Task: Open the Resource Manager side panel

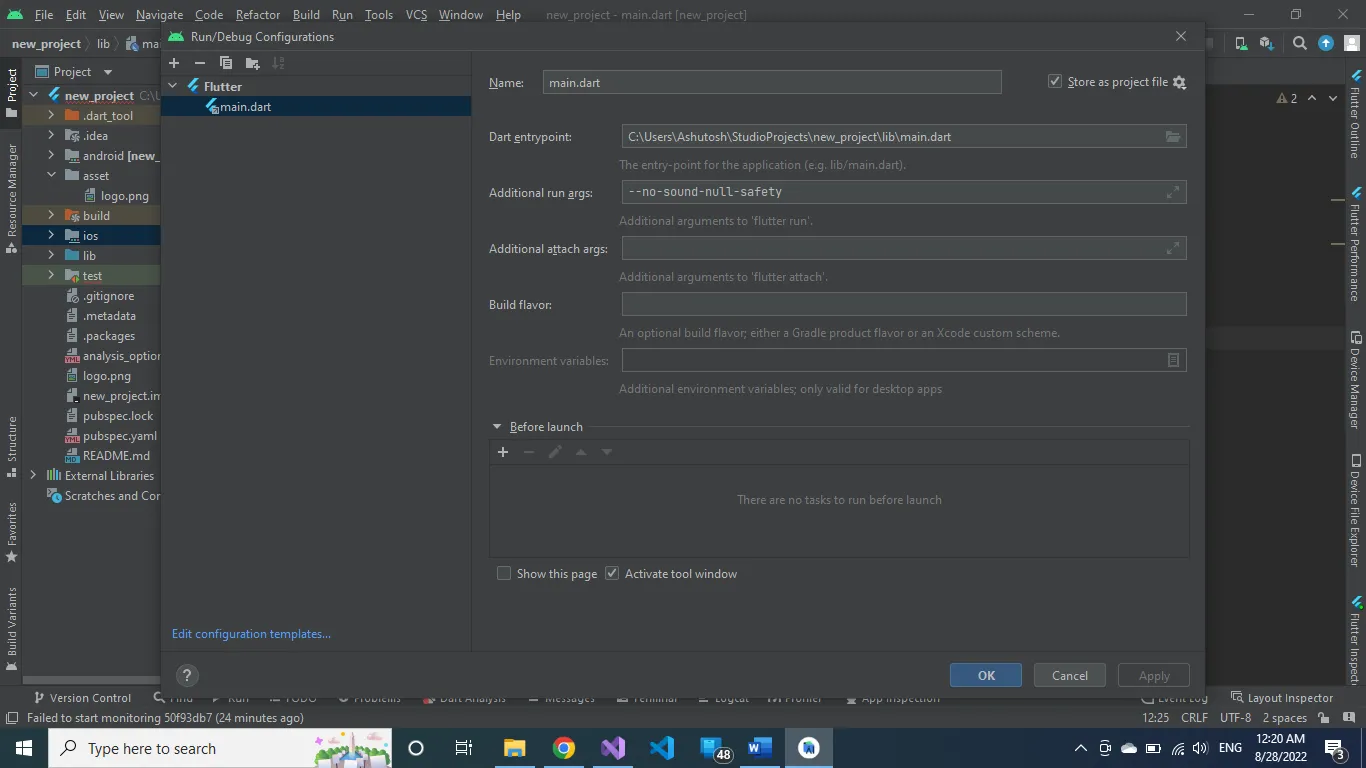Action: click(x=12, y=198)
